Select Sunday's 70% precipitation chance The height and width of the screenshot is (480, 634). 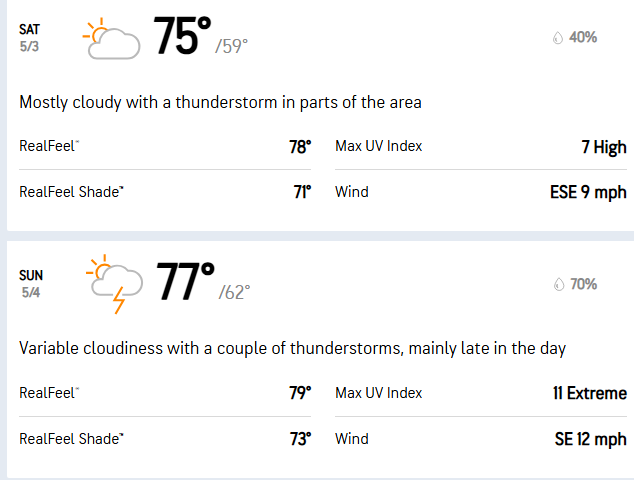tap(582, 285)
